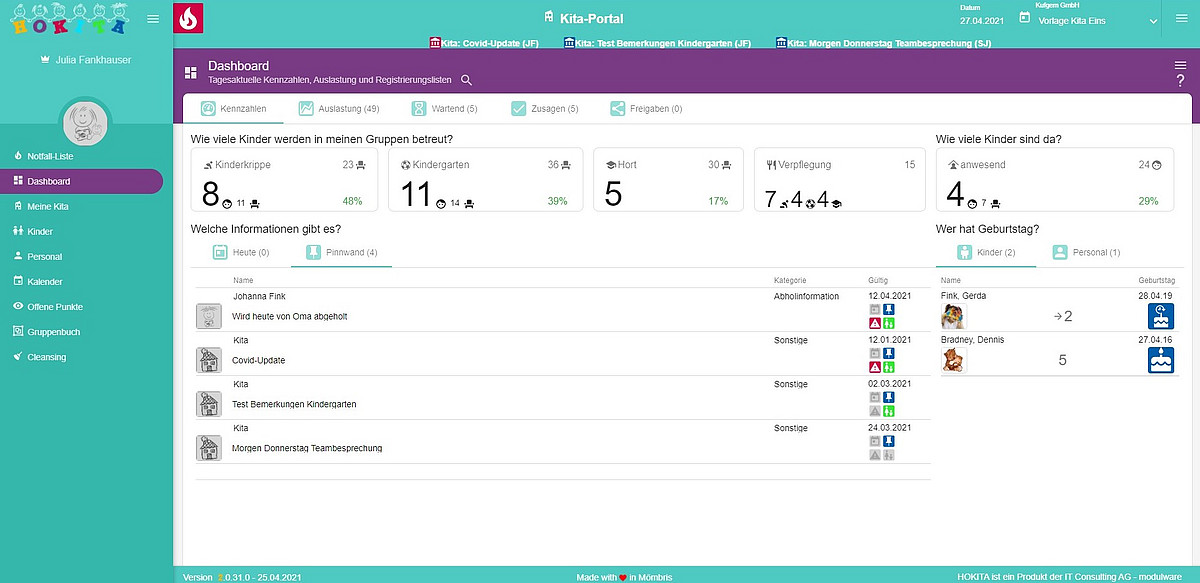This screenshot has width=1200, height=583.
Task: Open the Verpflegung statistics card
Action: tap(839, 180)
